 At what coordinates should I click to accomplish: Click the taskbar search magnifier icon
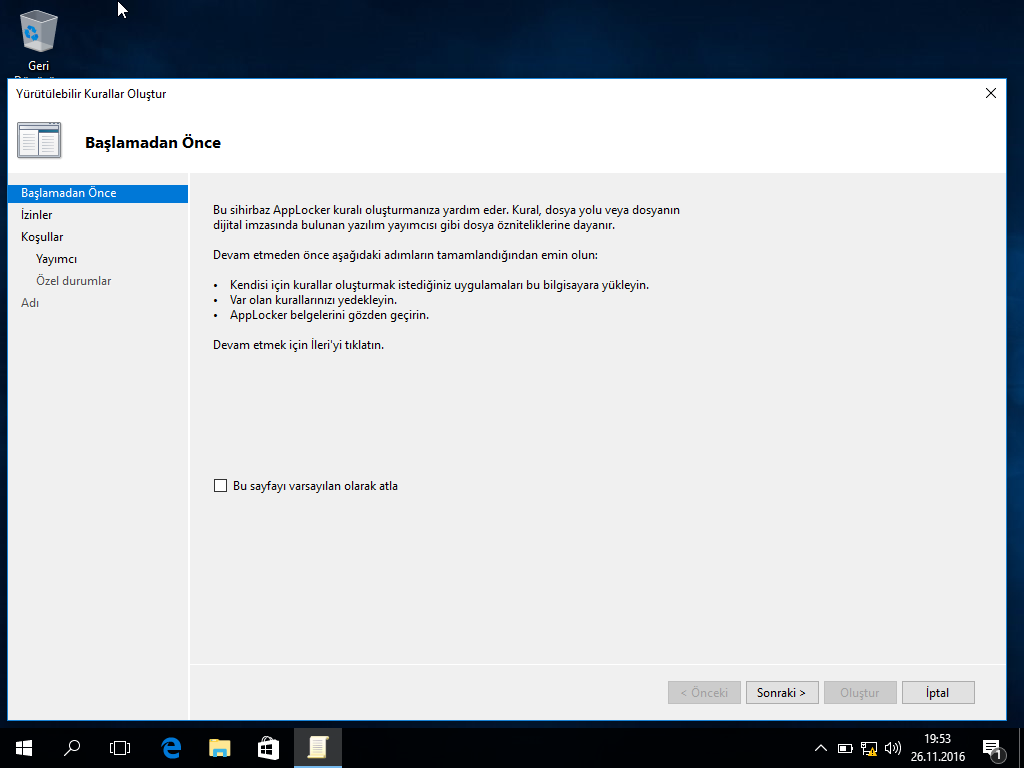click(72, 747)
